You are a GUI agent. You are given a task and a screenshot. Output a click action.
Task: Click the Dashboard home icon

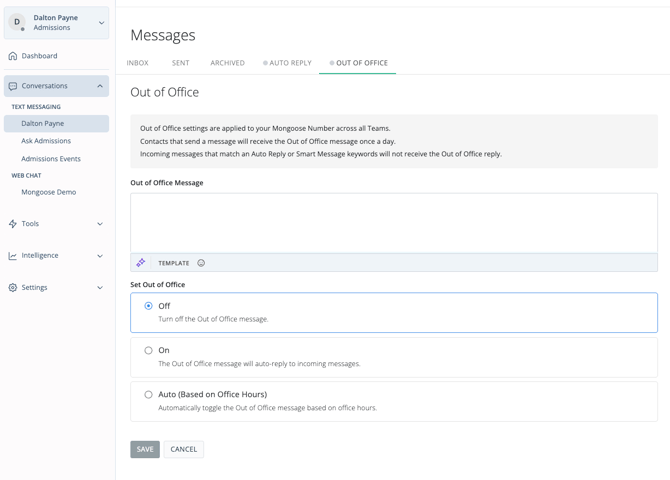(13, 56)
